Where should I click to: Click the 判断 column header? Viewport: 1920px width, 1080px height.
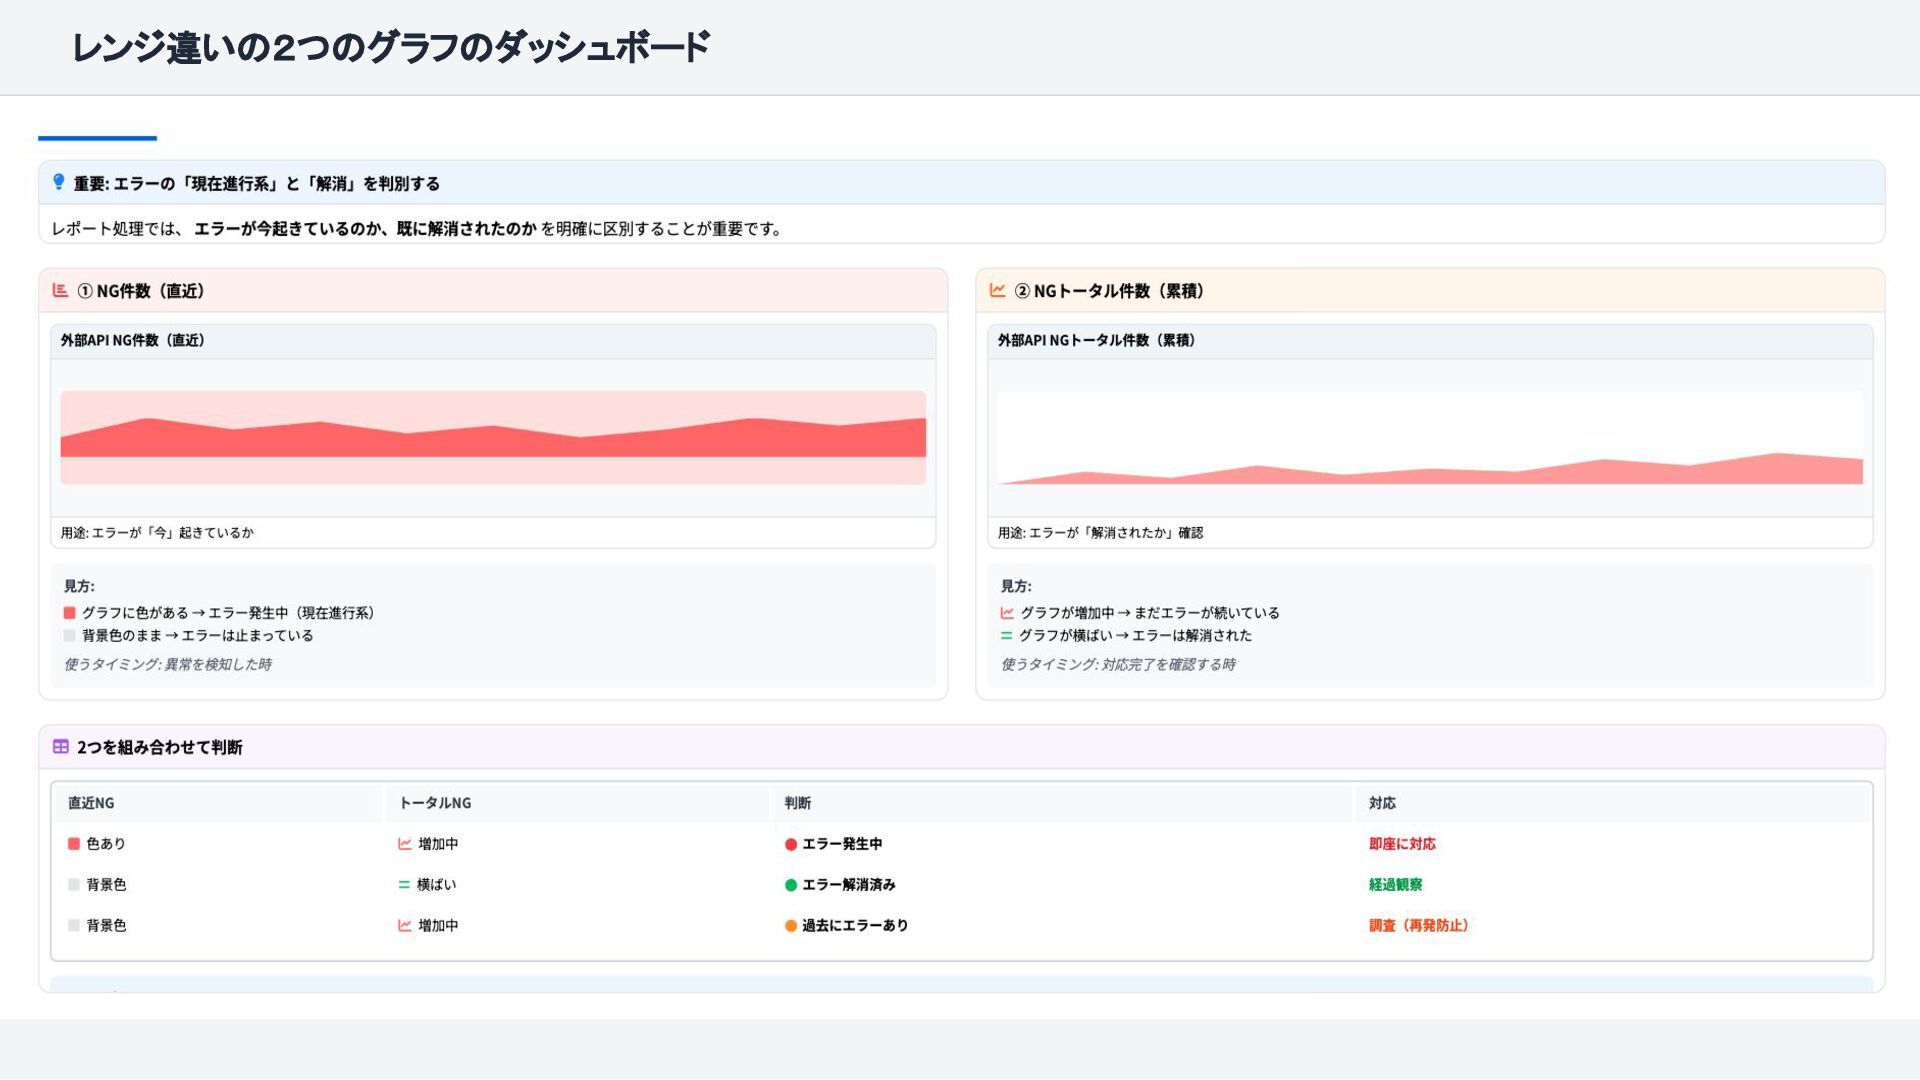click(x=797, y=803)
